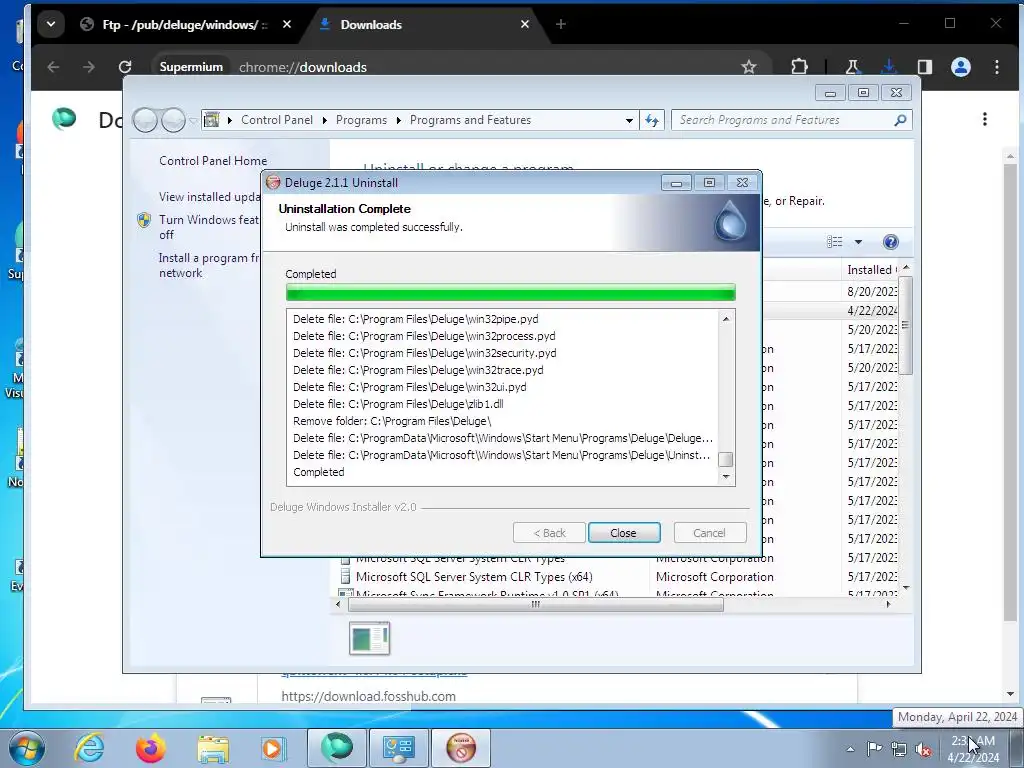Open browser downloads toolbar icon
Image resolution: width=1024 pixels, height=768 pixels.
[x=889, y=67]
